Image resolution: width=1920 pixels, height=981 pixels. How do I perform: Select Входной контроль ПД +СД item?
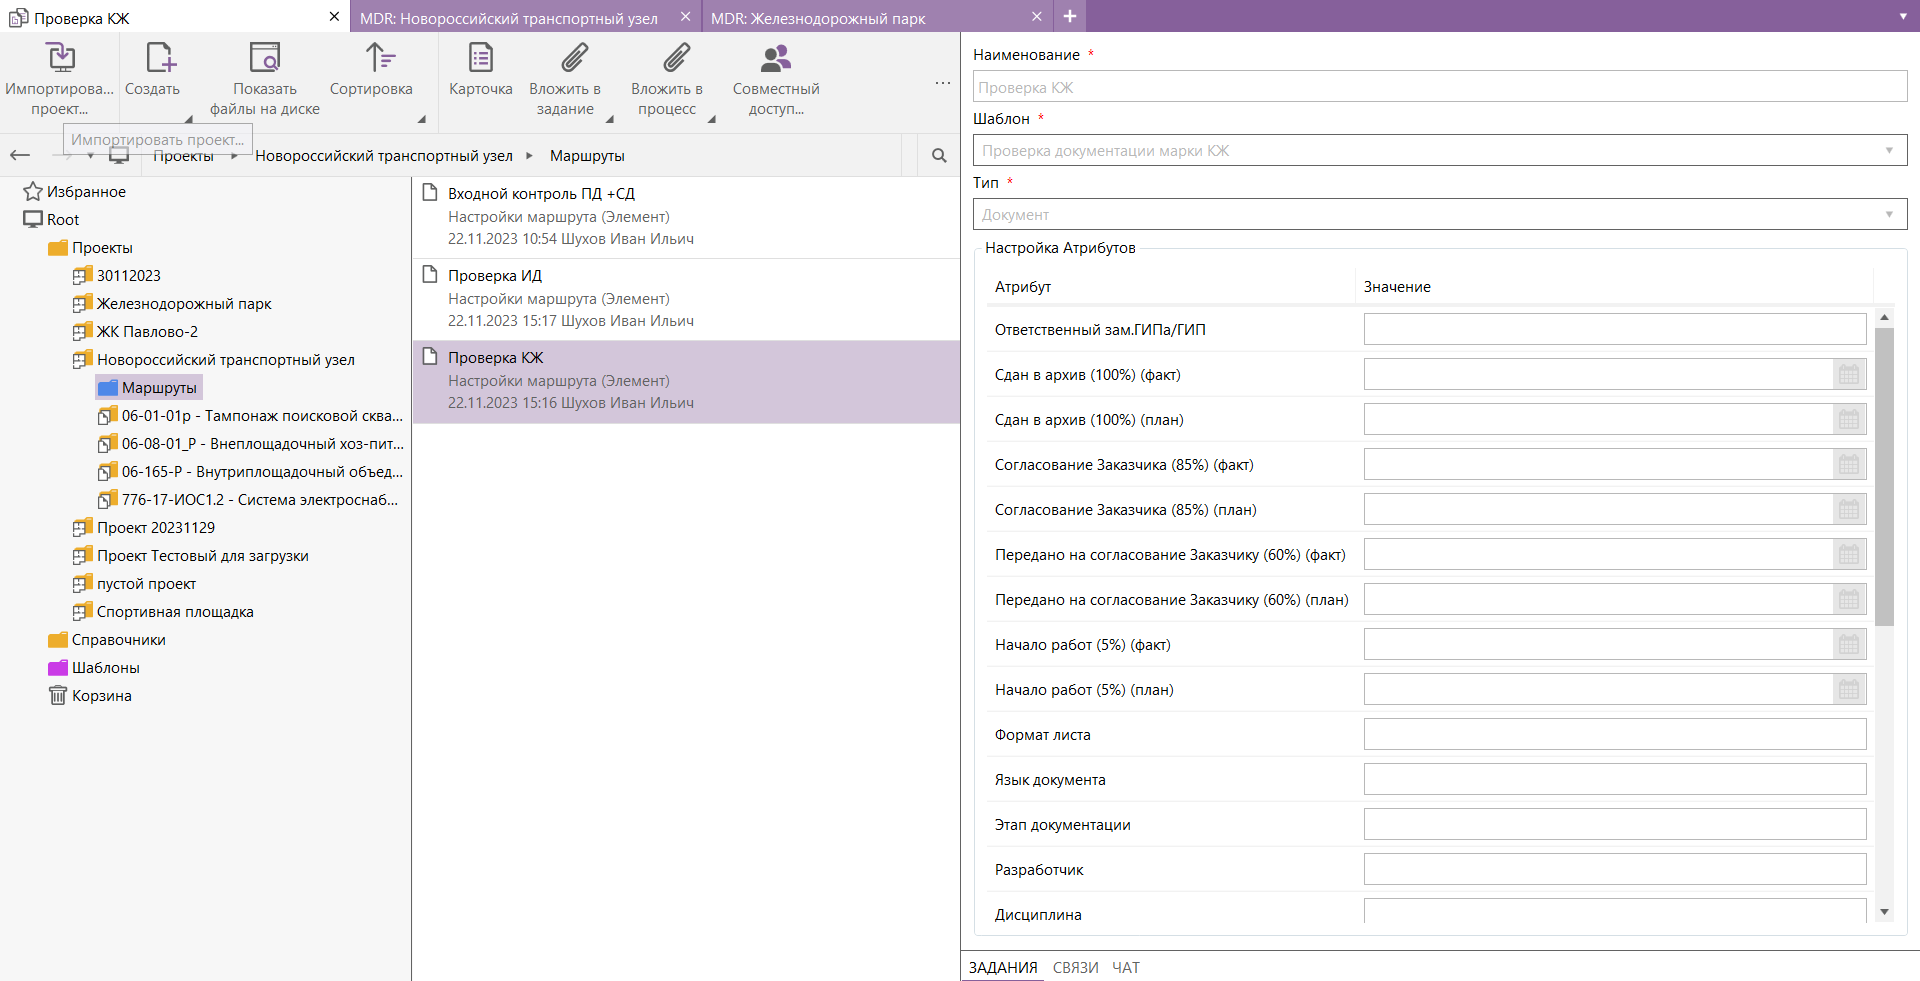[x=686, y=217]
